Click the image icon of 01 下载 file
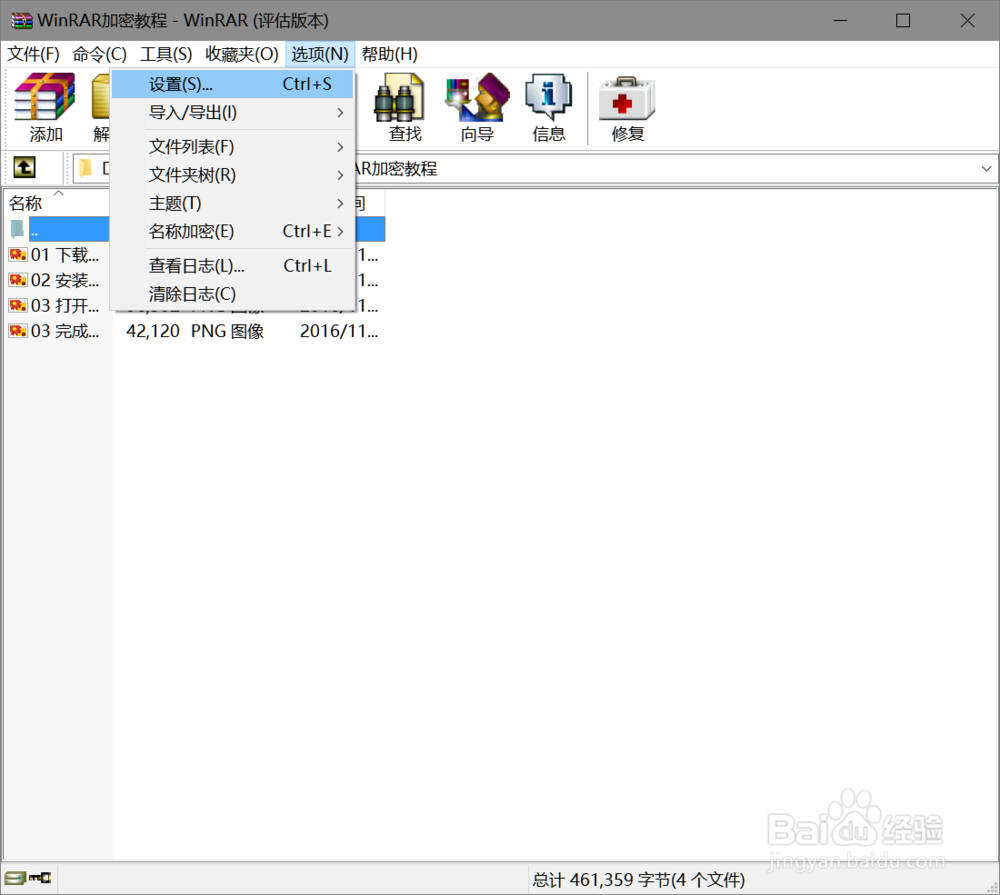 18,255
